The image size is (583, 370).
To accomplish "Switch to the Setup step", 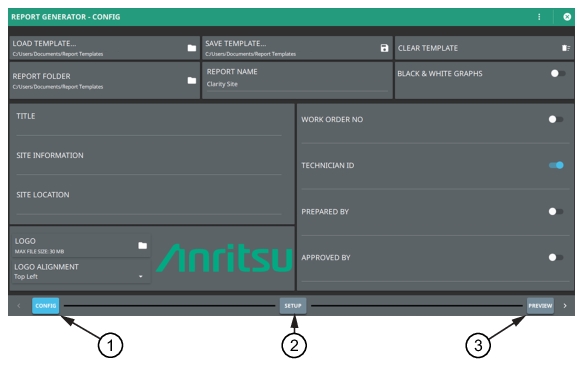I will pos(293,306).
